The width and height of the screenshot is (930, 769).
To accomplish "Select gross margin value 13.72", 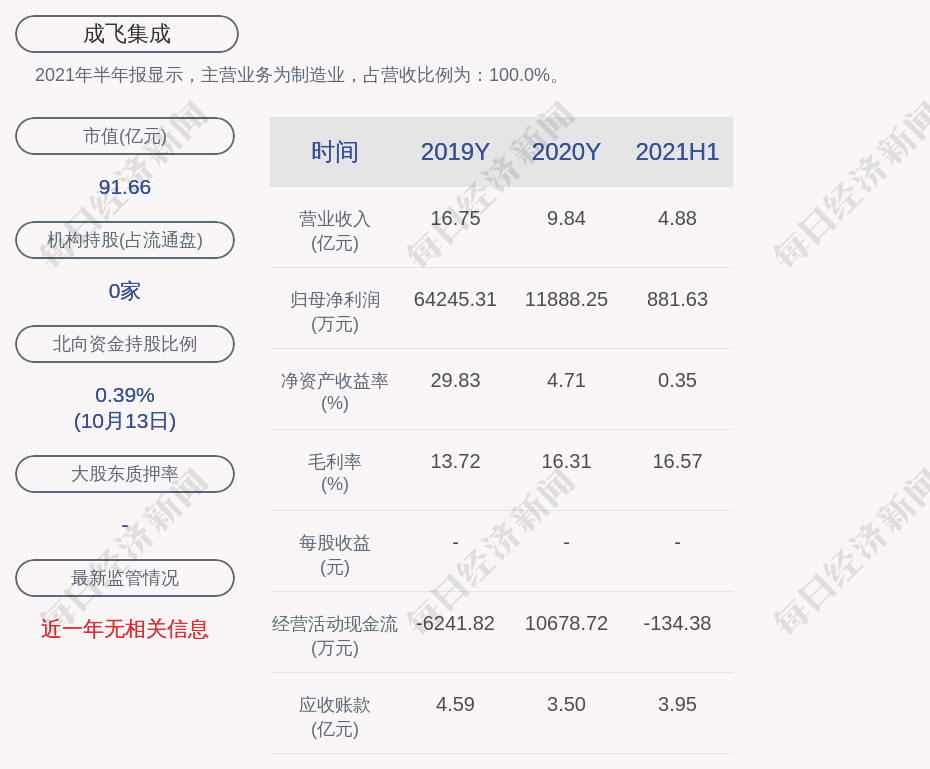I will click(455, 461).
